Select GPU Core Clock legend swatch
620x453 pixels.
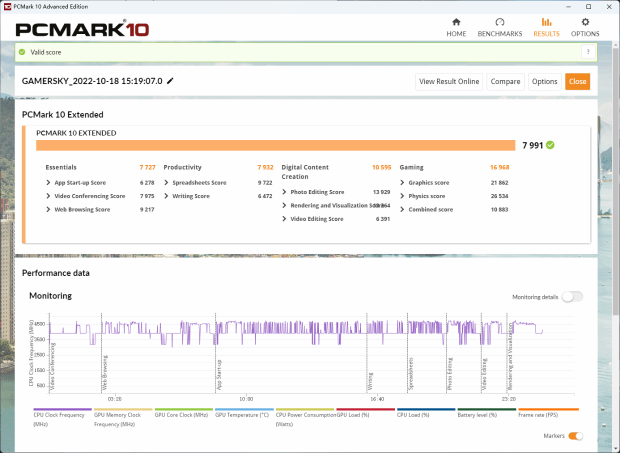pyautogui.click(x=183, y=410)
